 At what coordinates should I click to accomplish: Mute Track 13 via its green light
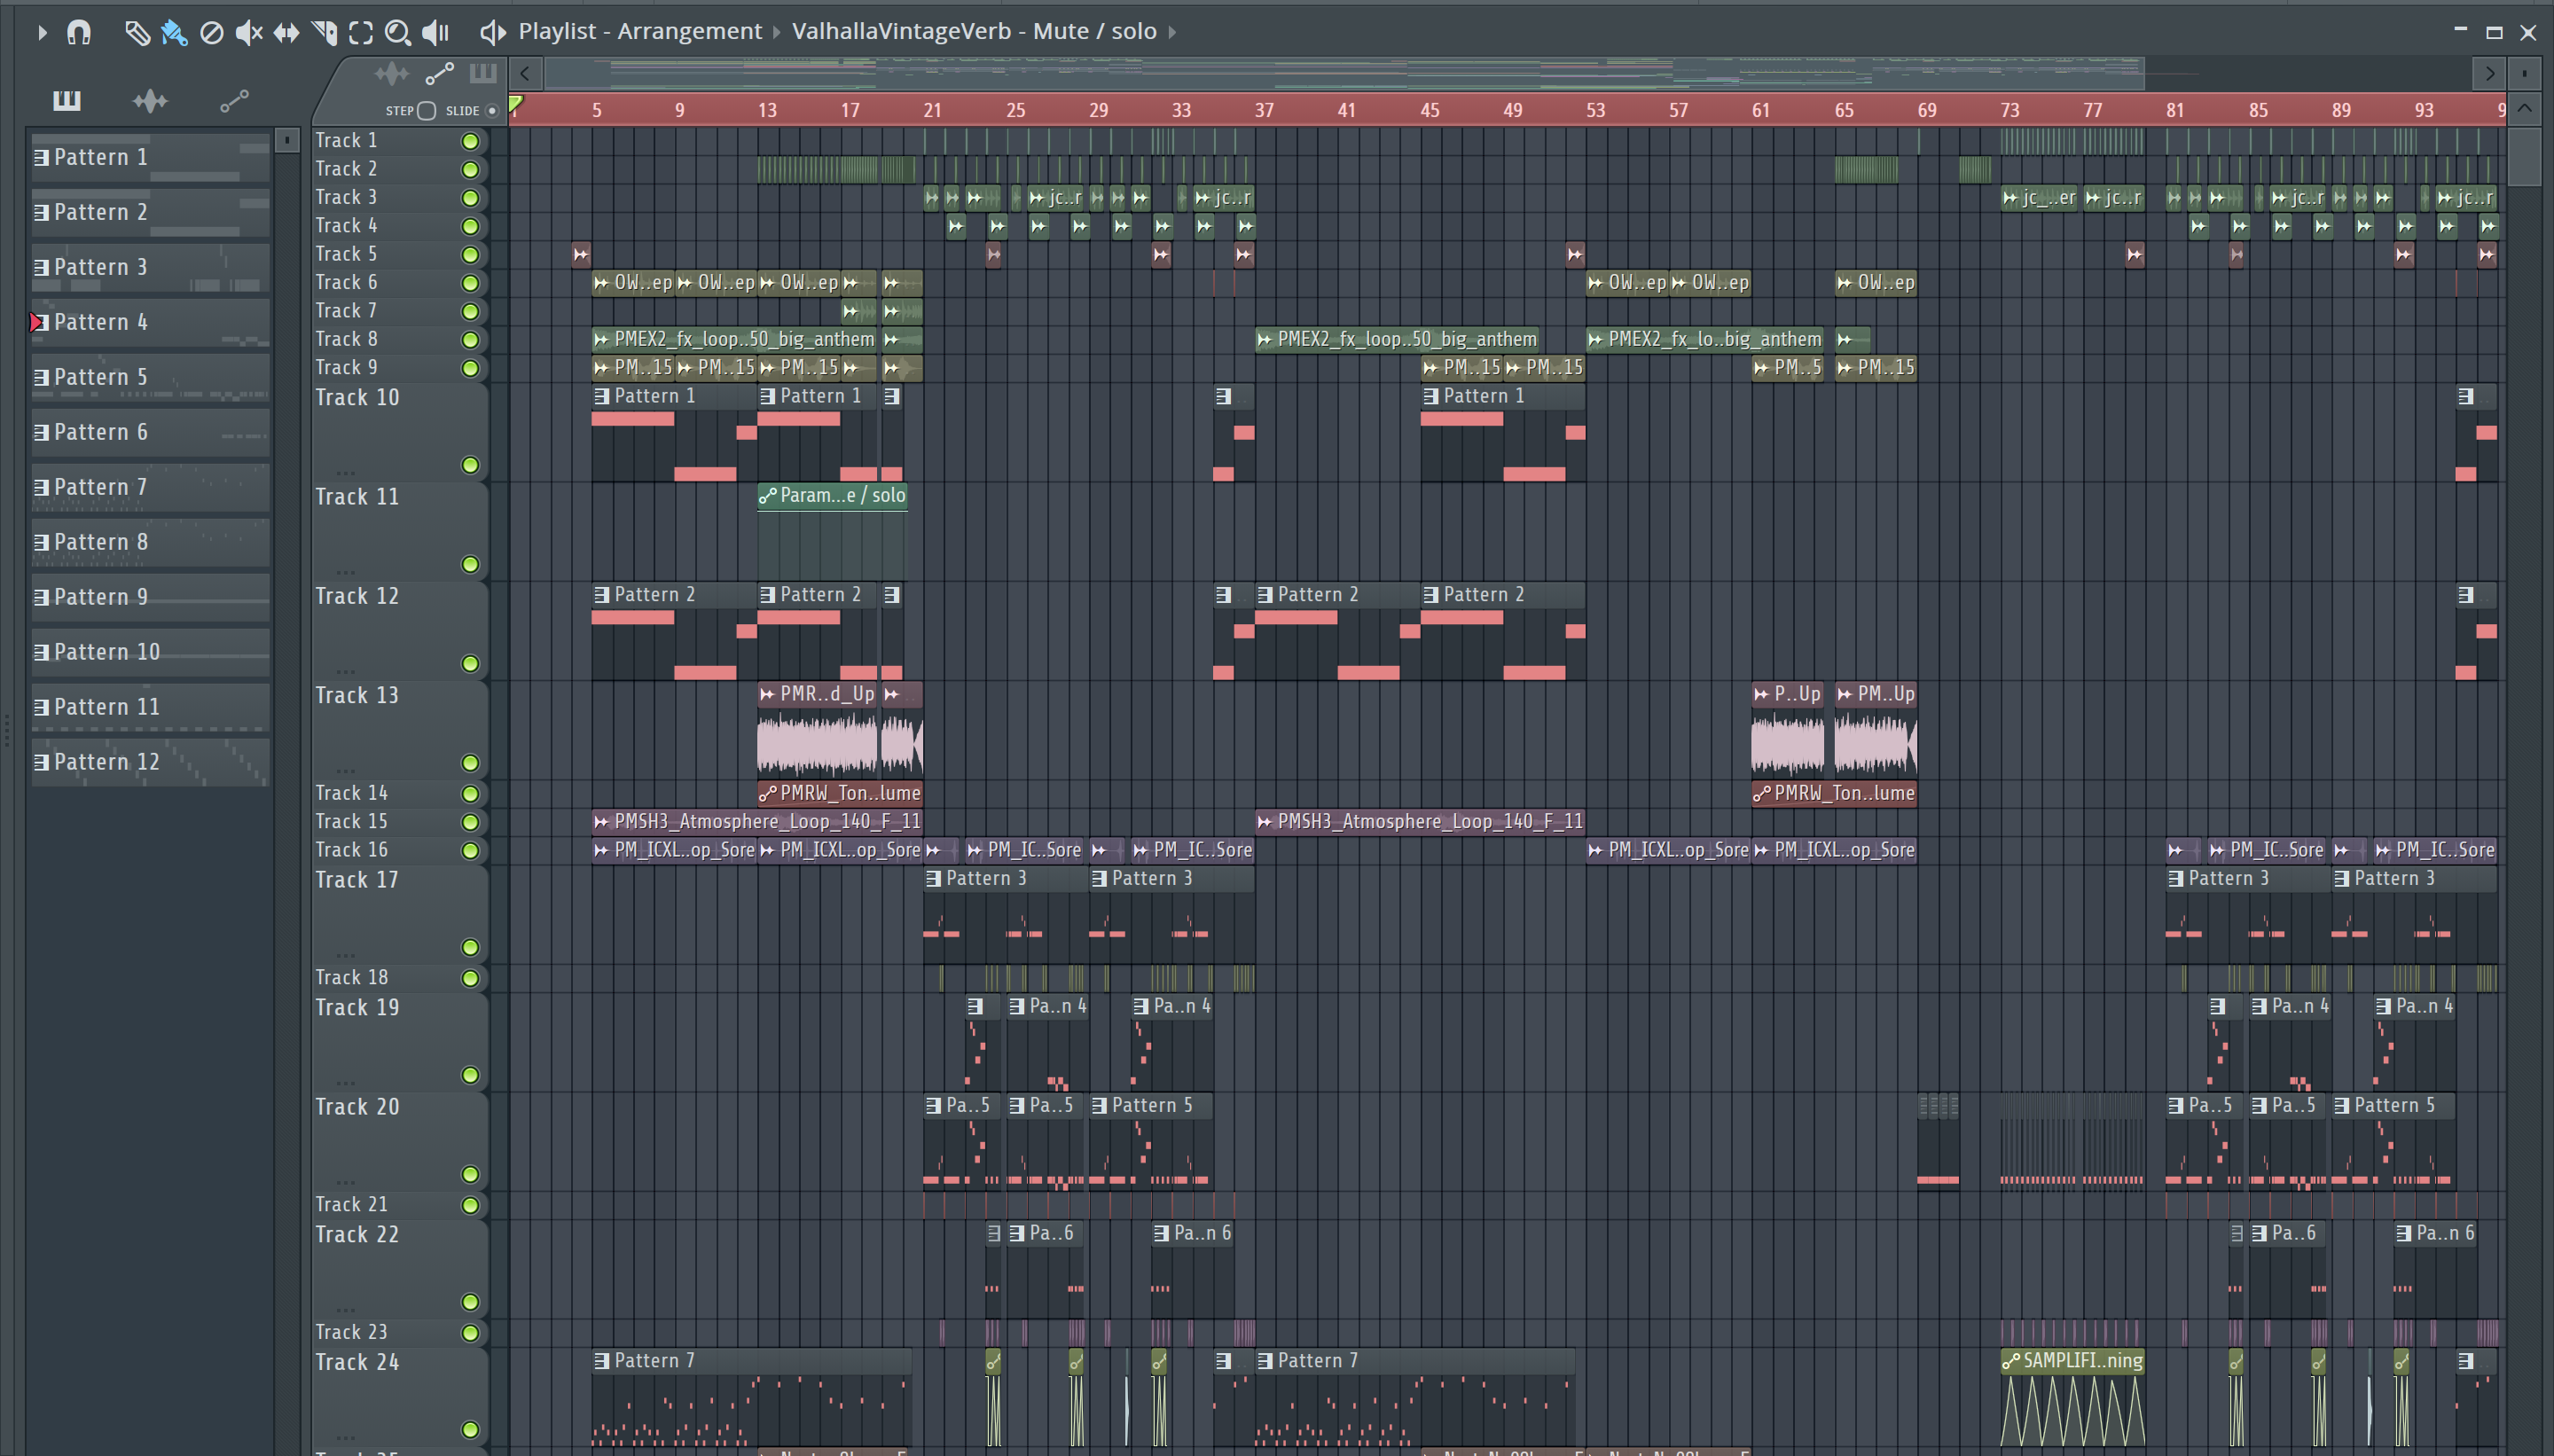[470, 763]
